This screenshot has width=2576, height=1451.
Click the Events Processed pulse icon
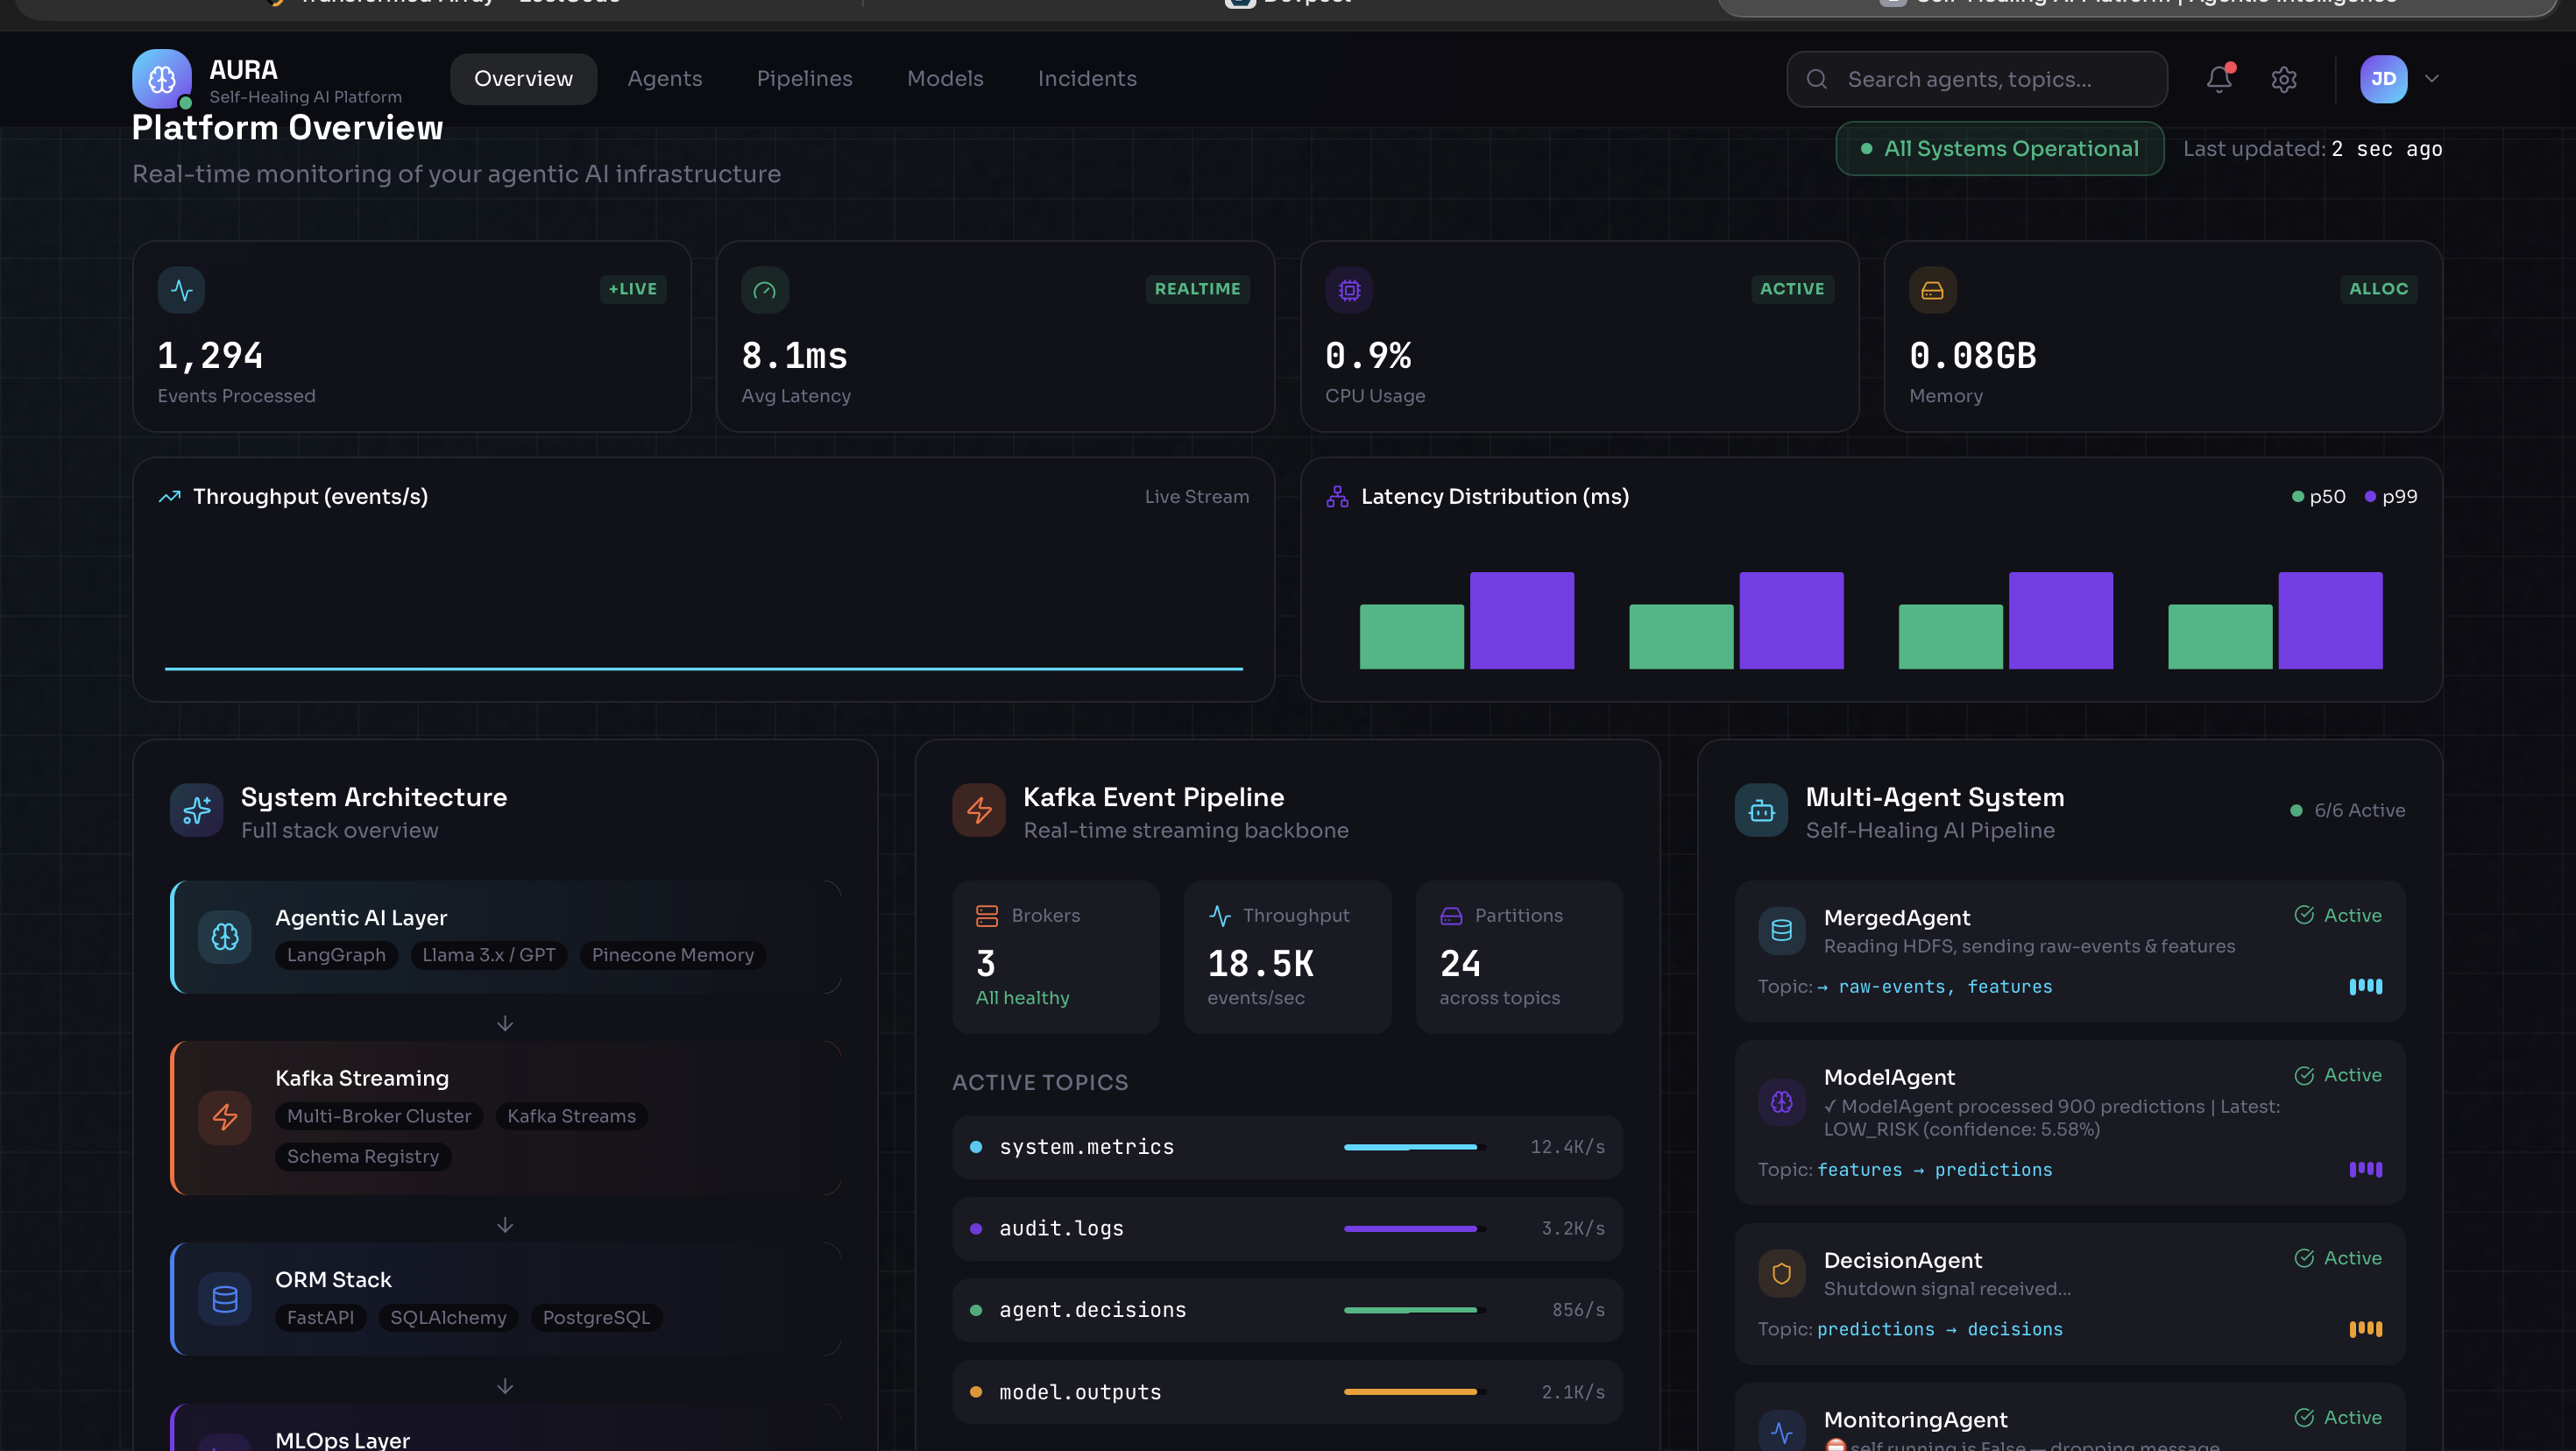tap(181, 290)
